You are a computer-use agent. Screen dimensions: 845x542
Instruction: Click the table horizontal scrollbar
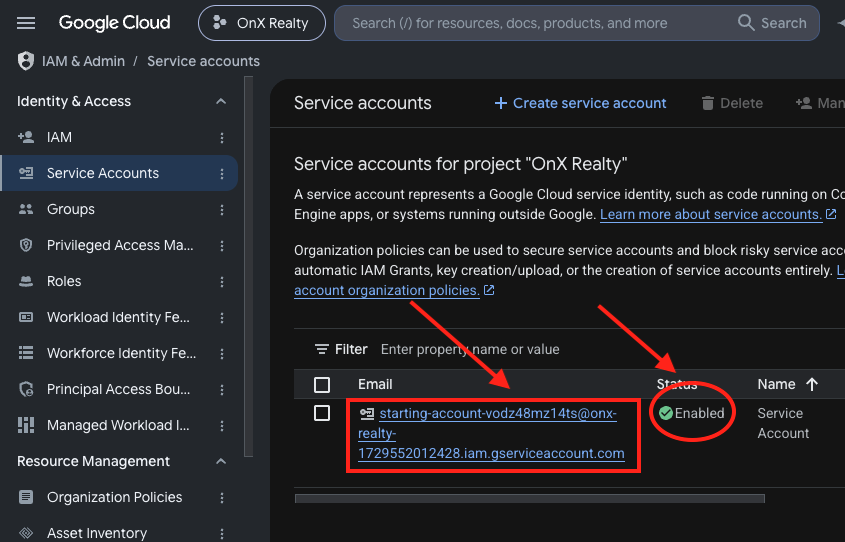pos(530,498)
